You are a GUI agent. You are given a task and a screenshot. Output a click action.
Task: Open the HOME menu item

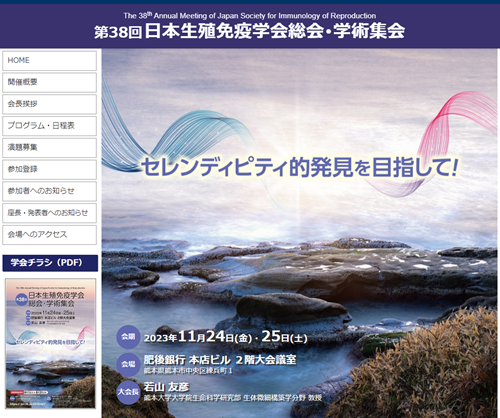point(49,61)
